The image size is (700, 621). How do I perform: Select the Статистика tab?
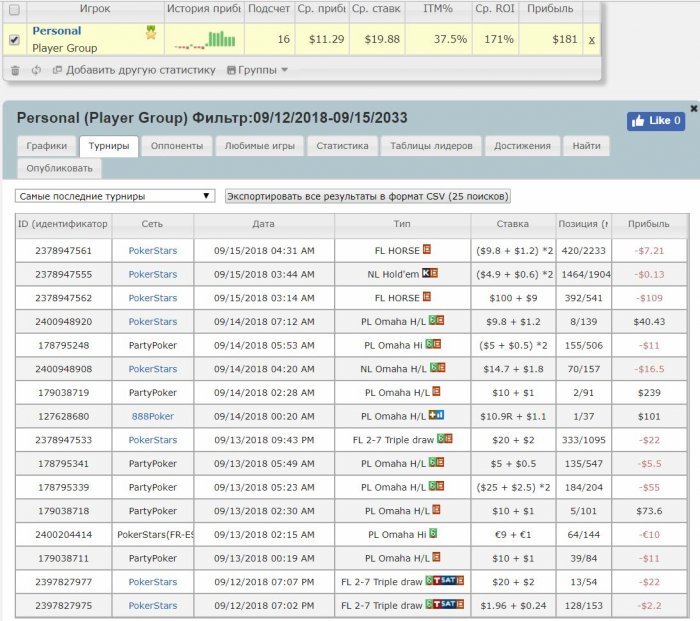click(342, 146)
